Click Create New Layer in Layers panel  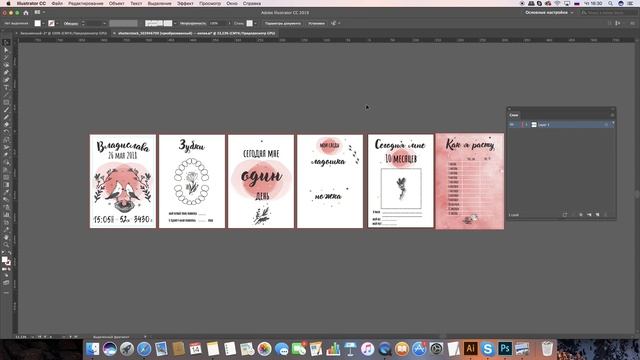tap(598, 215)
